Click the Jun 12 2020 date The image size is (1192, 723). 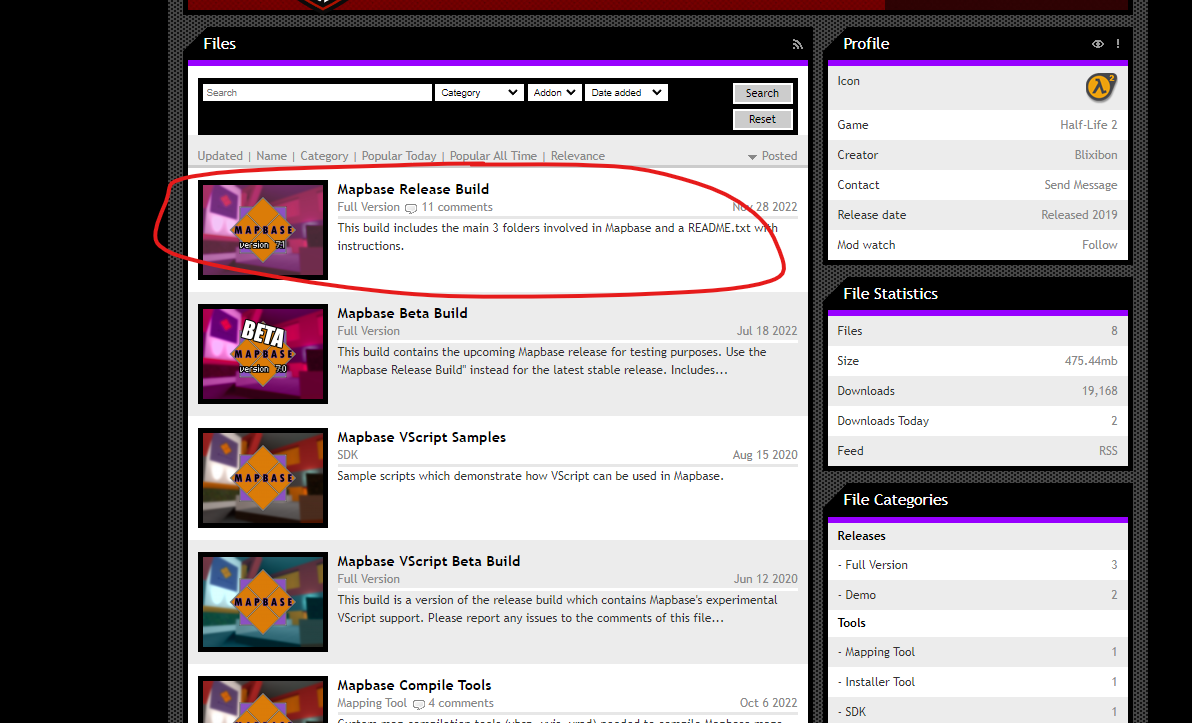[766, 579]
